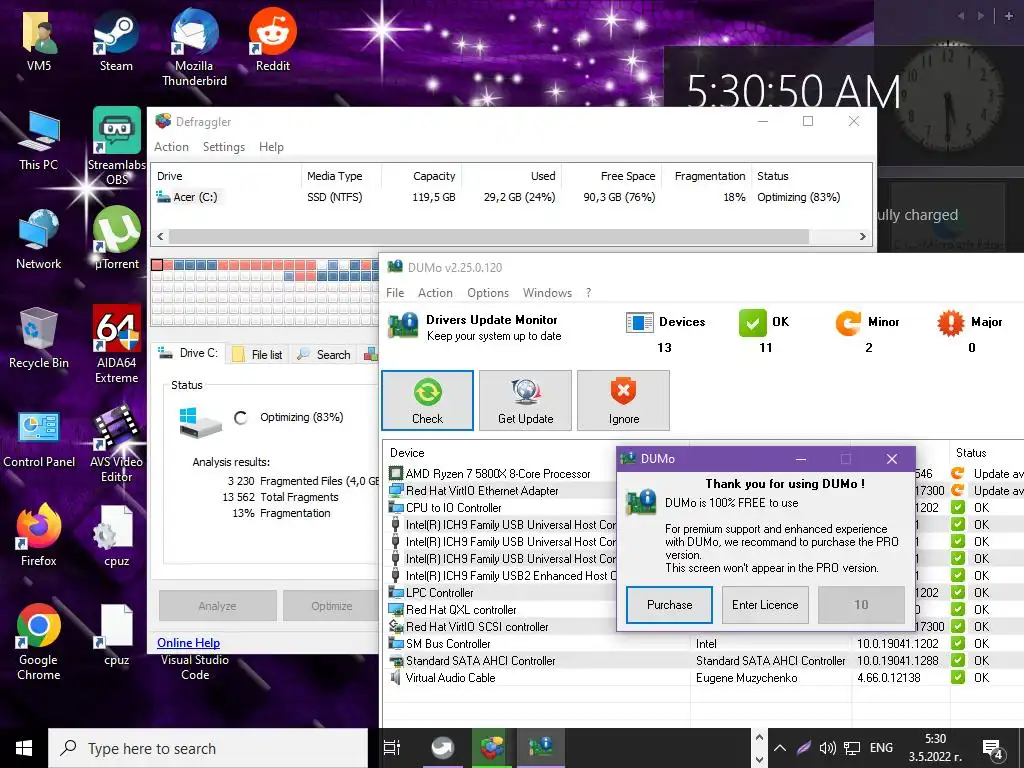Select the cpuz blank file shortcut icon
The image size is (1024, 768).
pyautogui.click(x=116, y=635)
